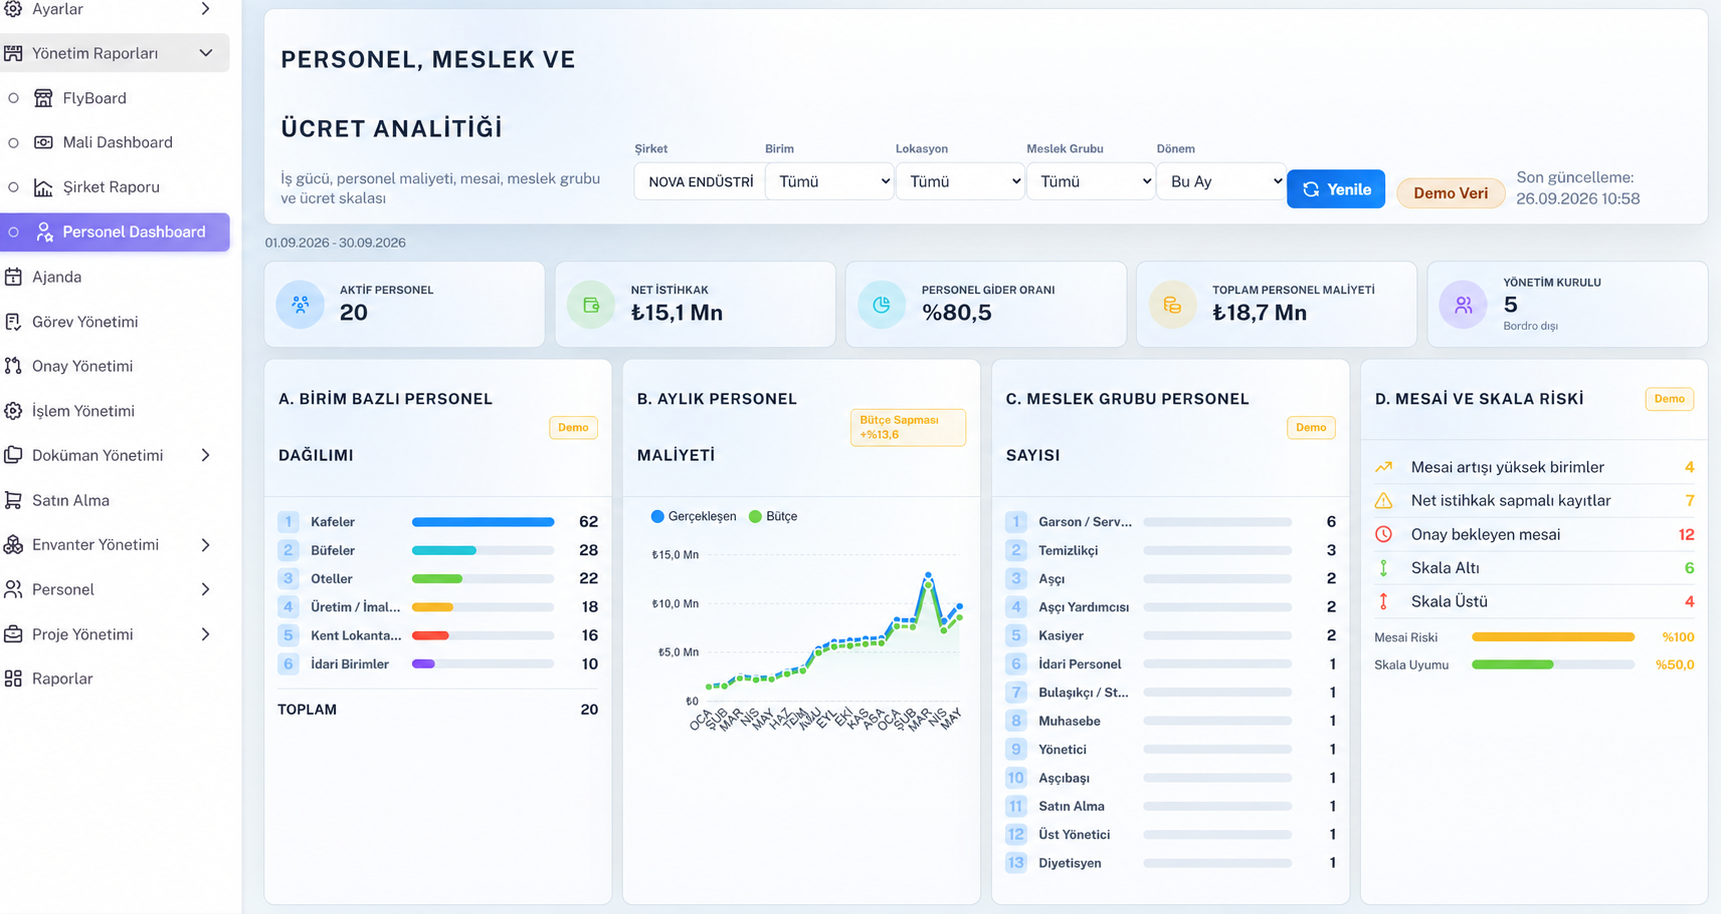Click the Bütçe Sapması badge

908,428
